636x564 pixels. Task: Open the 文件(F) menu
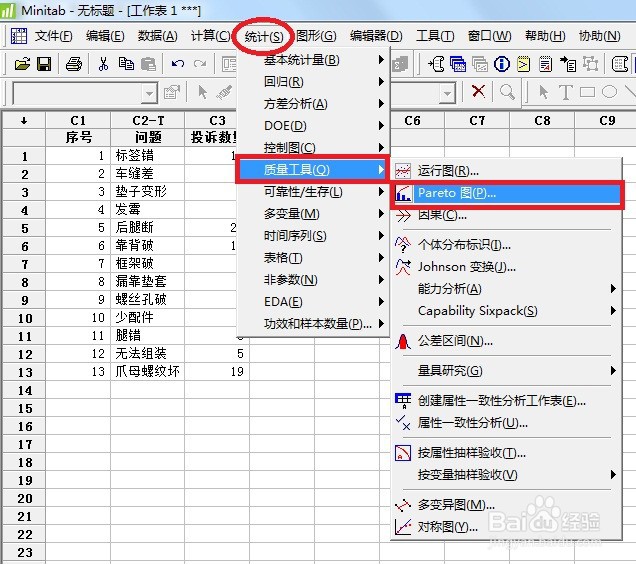[x=53, y=36]
